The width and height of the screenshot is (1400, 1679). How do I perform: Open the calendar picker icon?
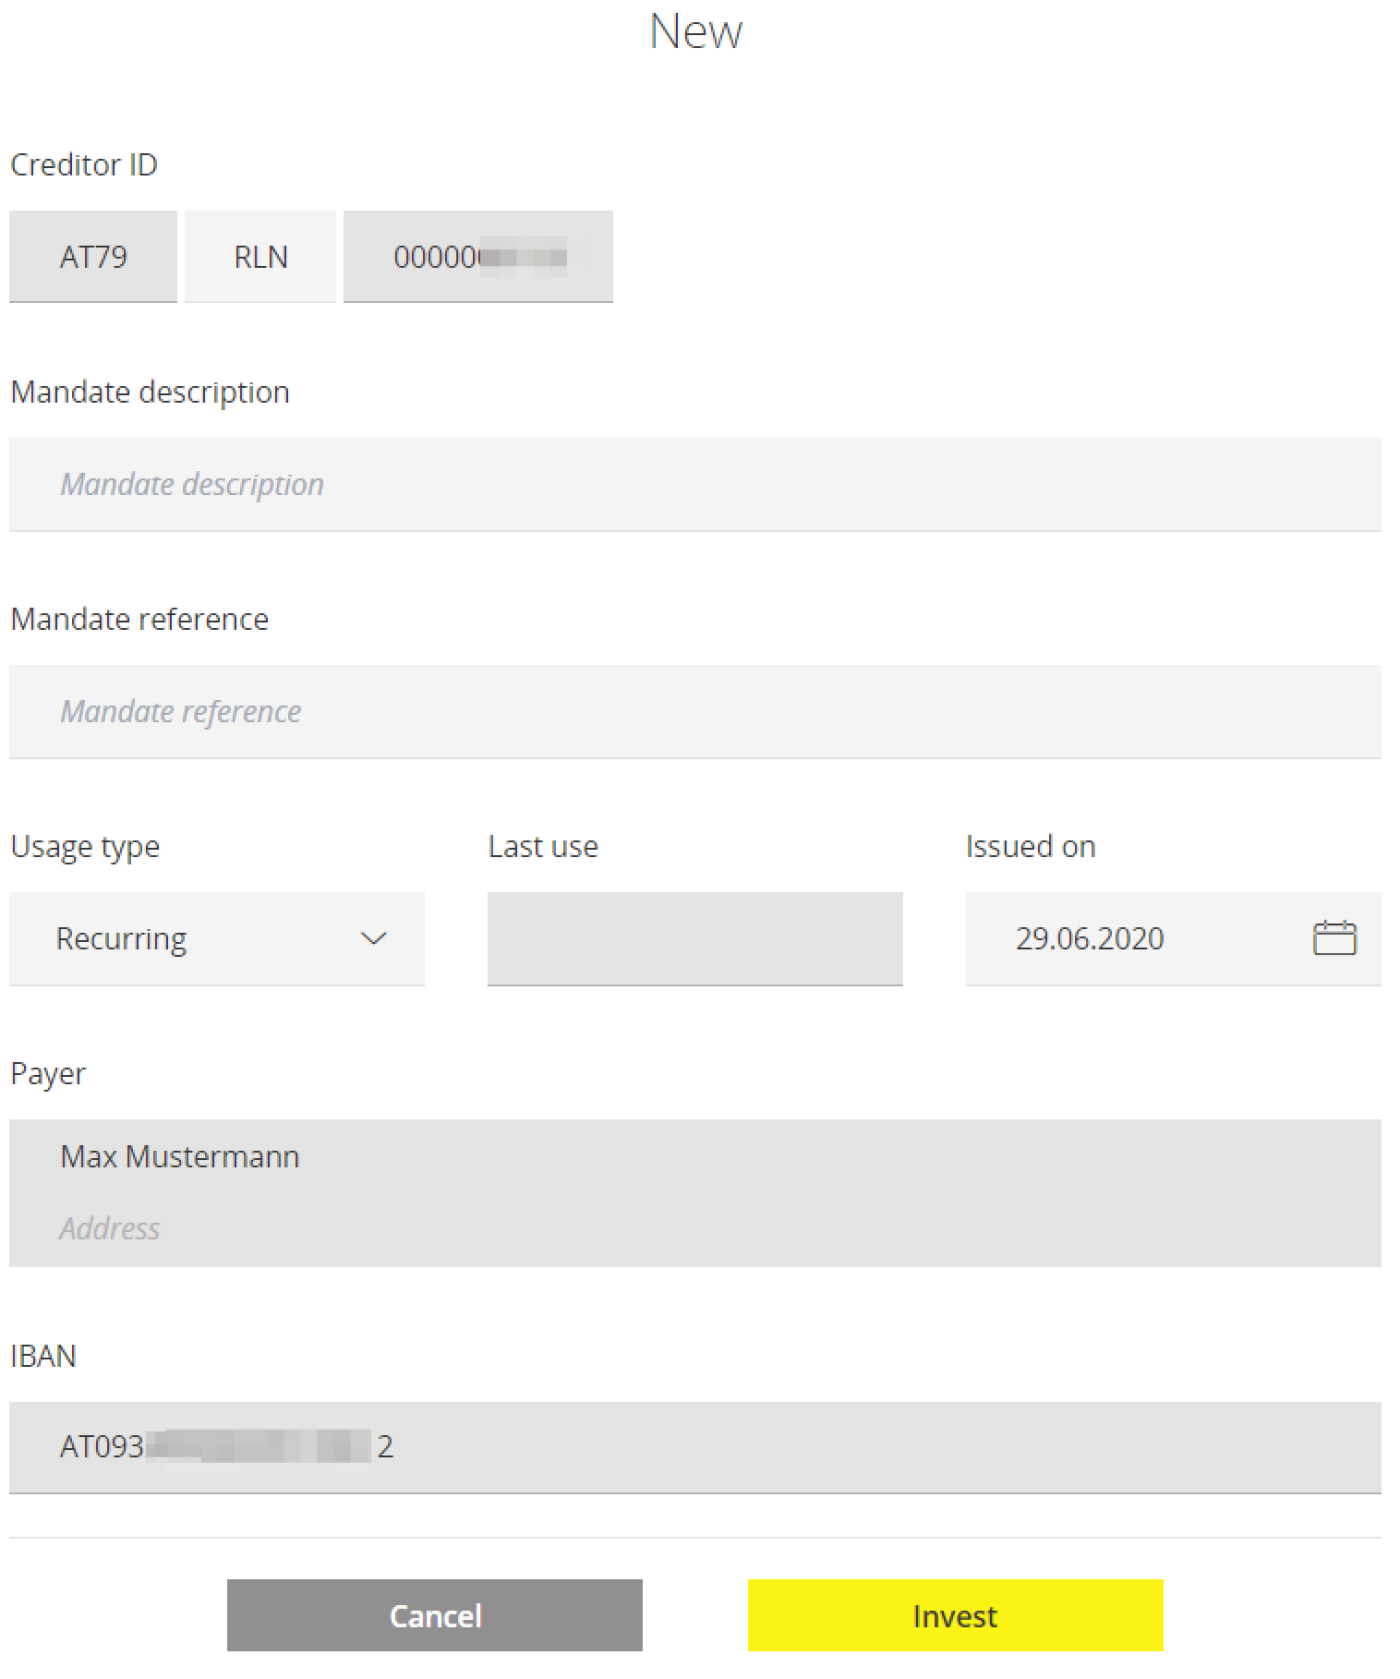[1333, 938]
